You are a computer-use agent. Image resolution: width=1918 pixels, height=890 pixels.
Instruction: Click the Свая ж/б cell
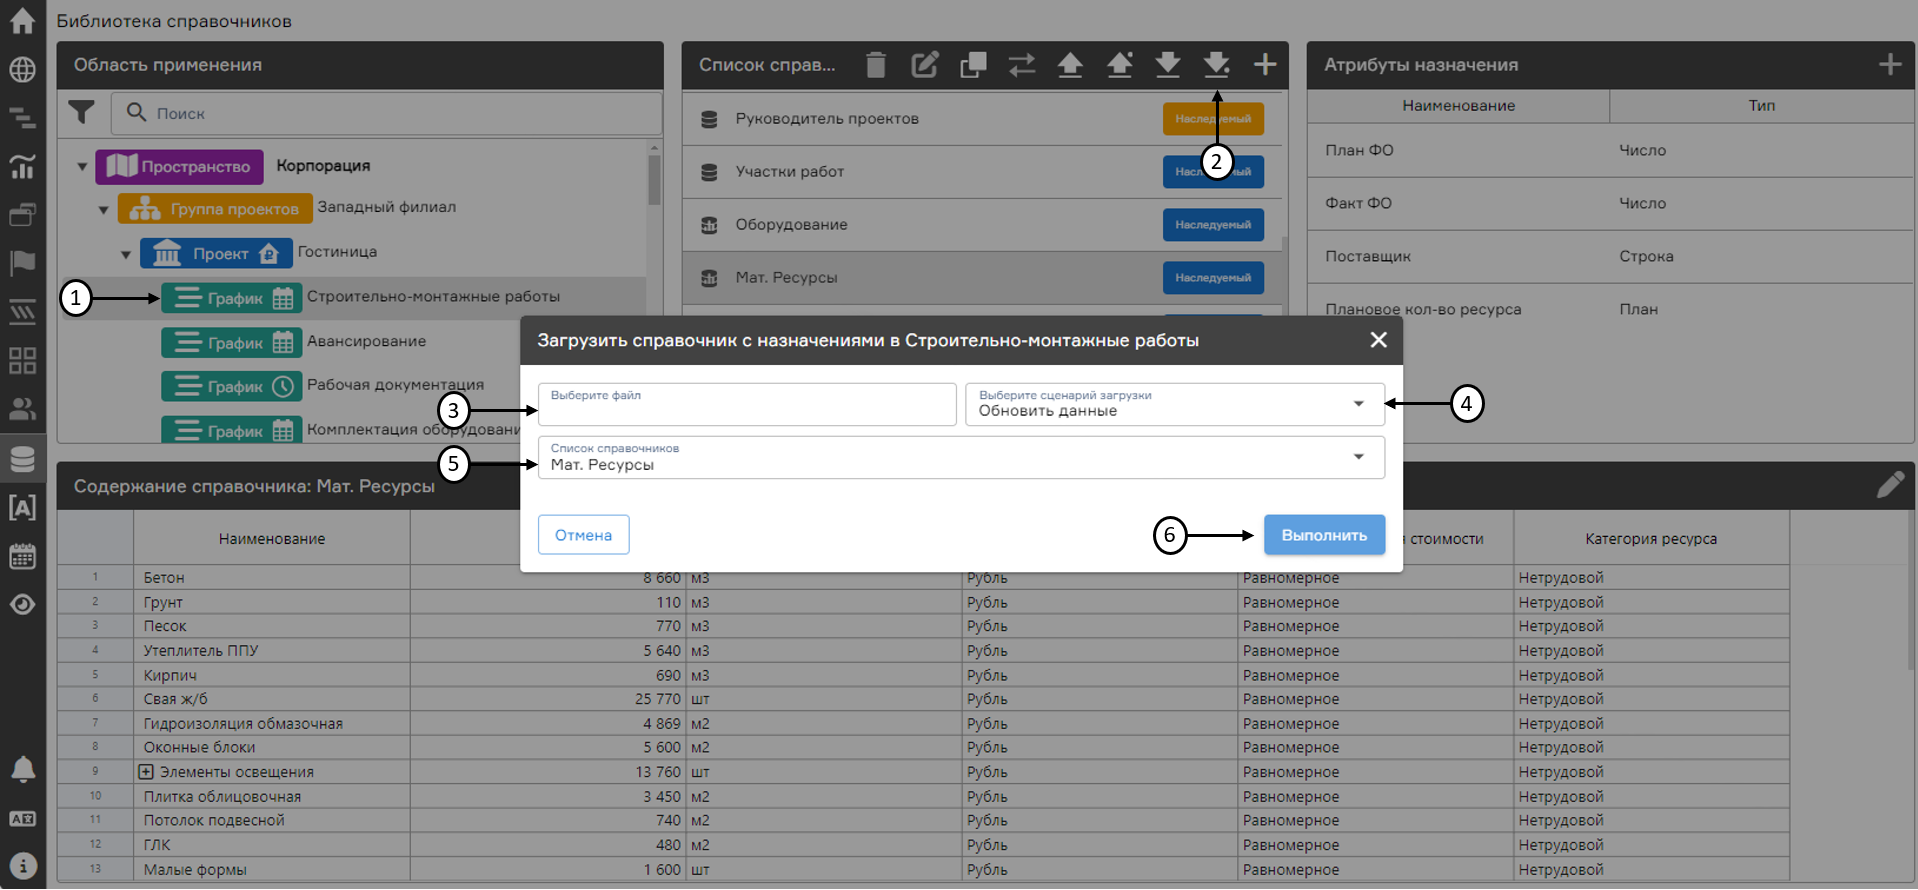pos(271,699)
